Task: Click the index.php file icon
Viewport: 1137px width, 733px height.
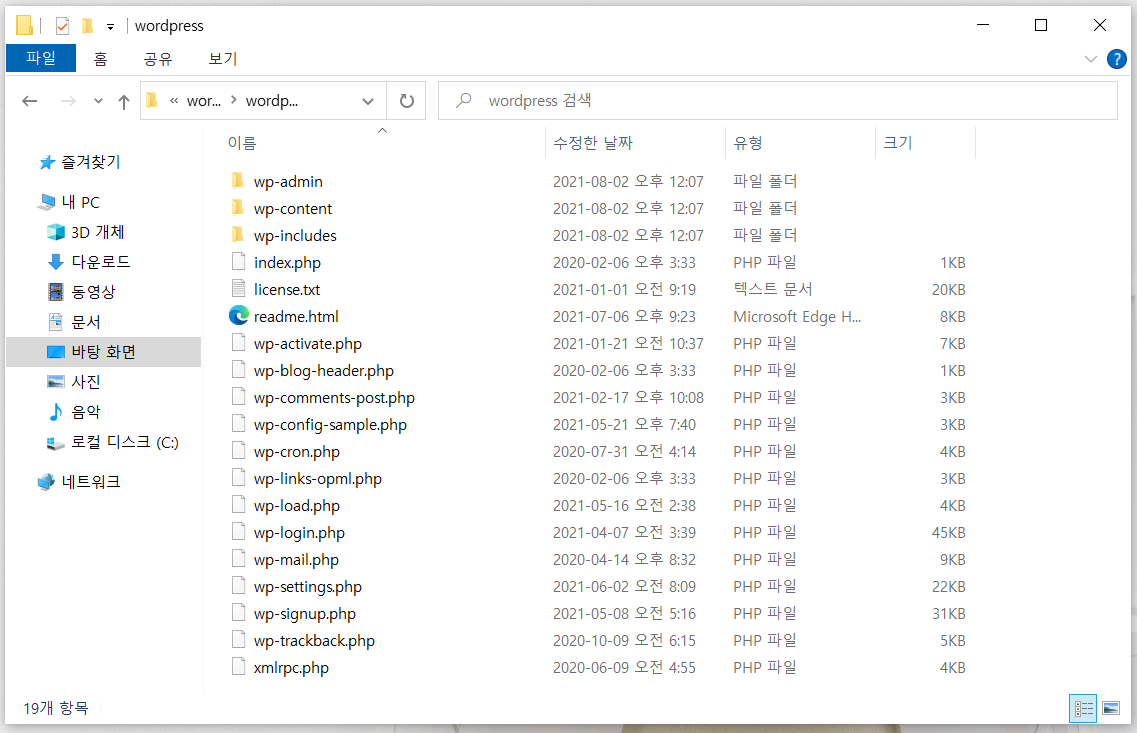Action: click(x=239, y=262)
